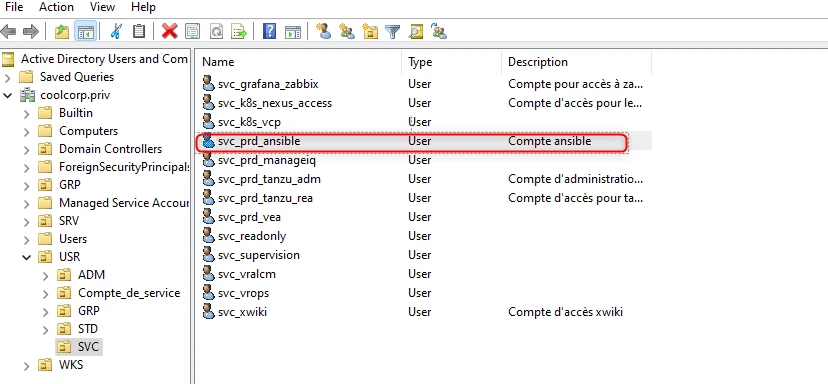Viewport: 828px width, 384px height.
Task: Select the STD OU under USR
Action: 88,329
